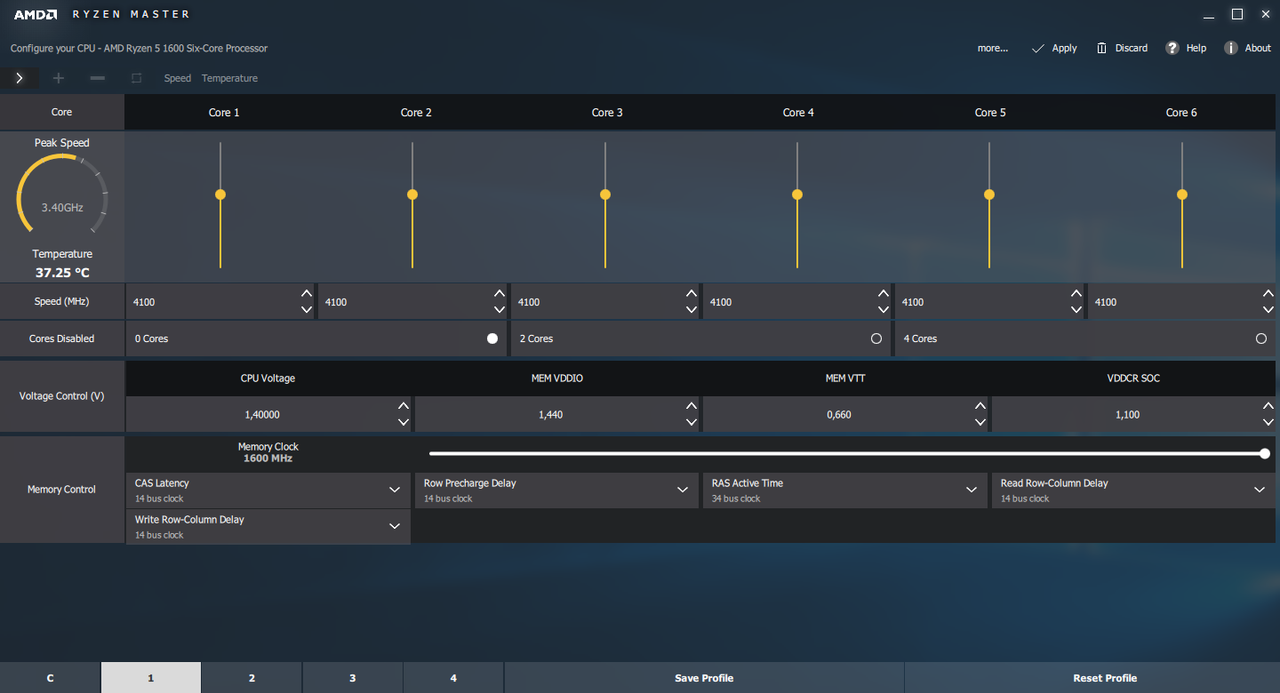Image resolution: width=1280 pixels, height=693 pixels.
Task: Lower CPU Voltage with down arrow
Action: click(403, 422)
